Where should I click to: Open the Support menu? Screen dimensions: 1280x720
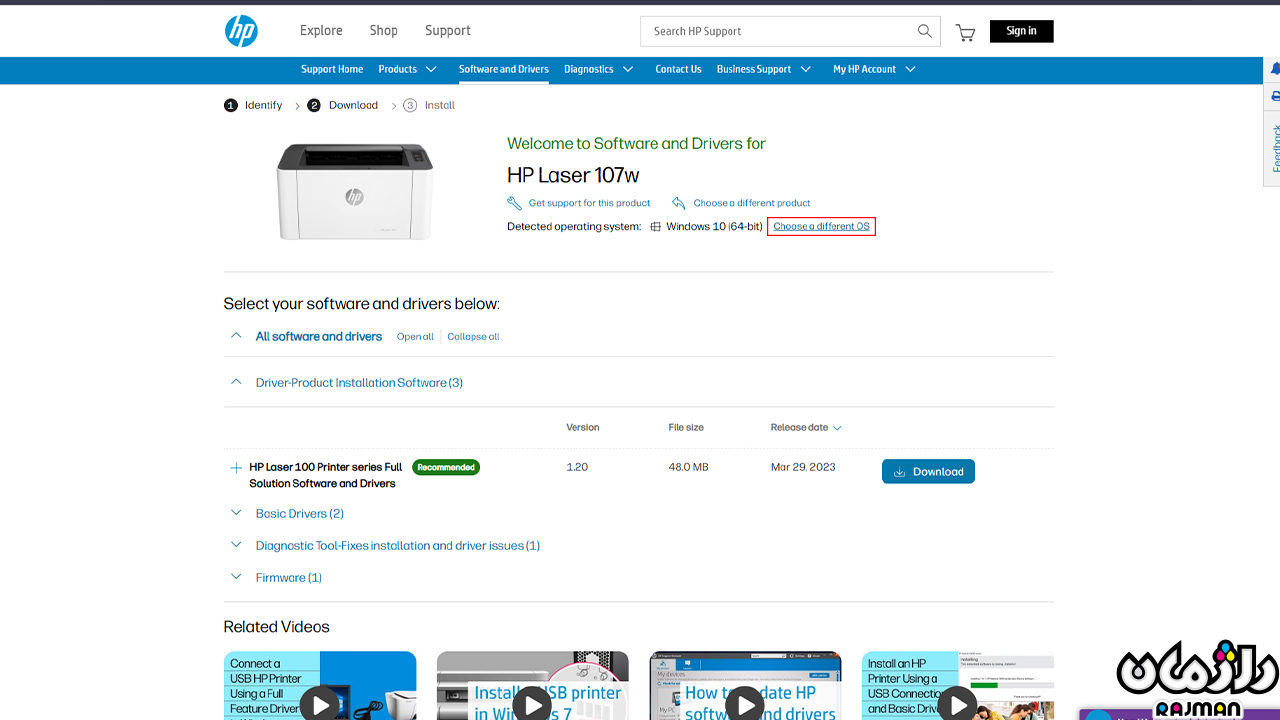(448, 31)
